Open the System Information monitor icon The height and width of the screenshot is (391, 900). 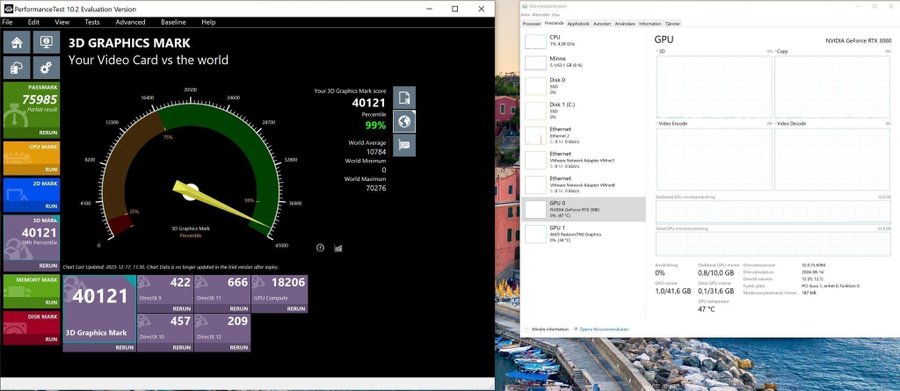[x=46, y=42]
